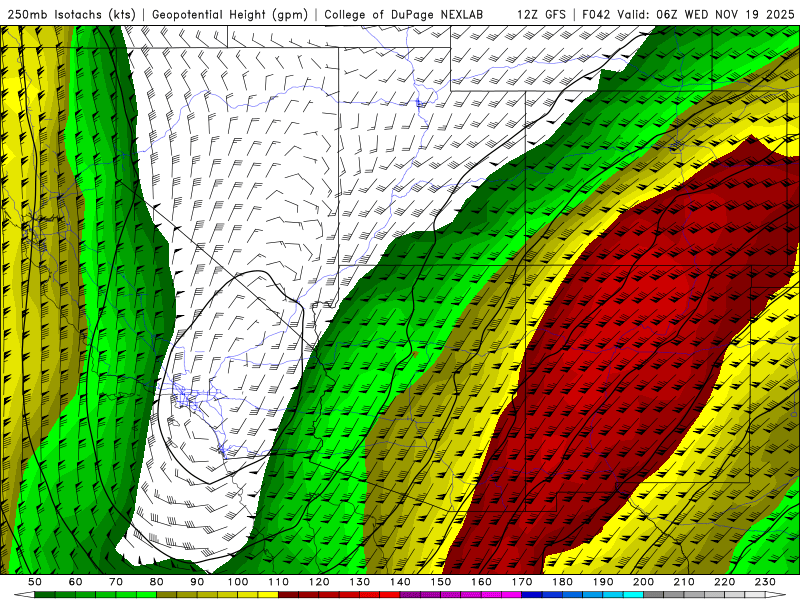Screen dimensions: 800x600
Task: Click the 130 knot legend label
Action: 360,582
